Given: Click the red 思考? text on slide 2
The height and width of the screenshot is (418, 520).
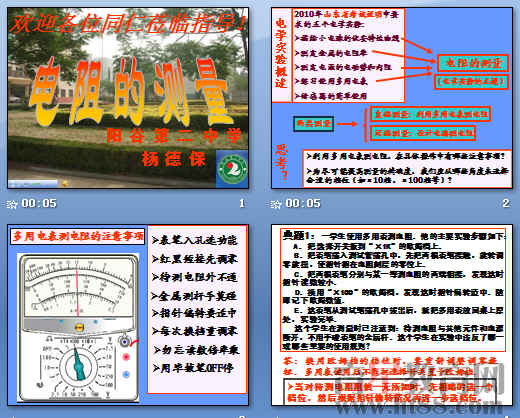Looking at the screenshot, I should (281, 162).
